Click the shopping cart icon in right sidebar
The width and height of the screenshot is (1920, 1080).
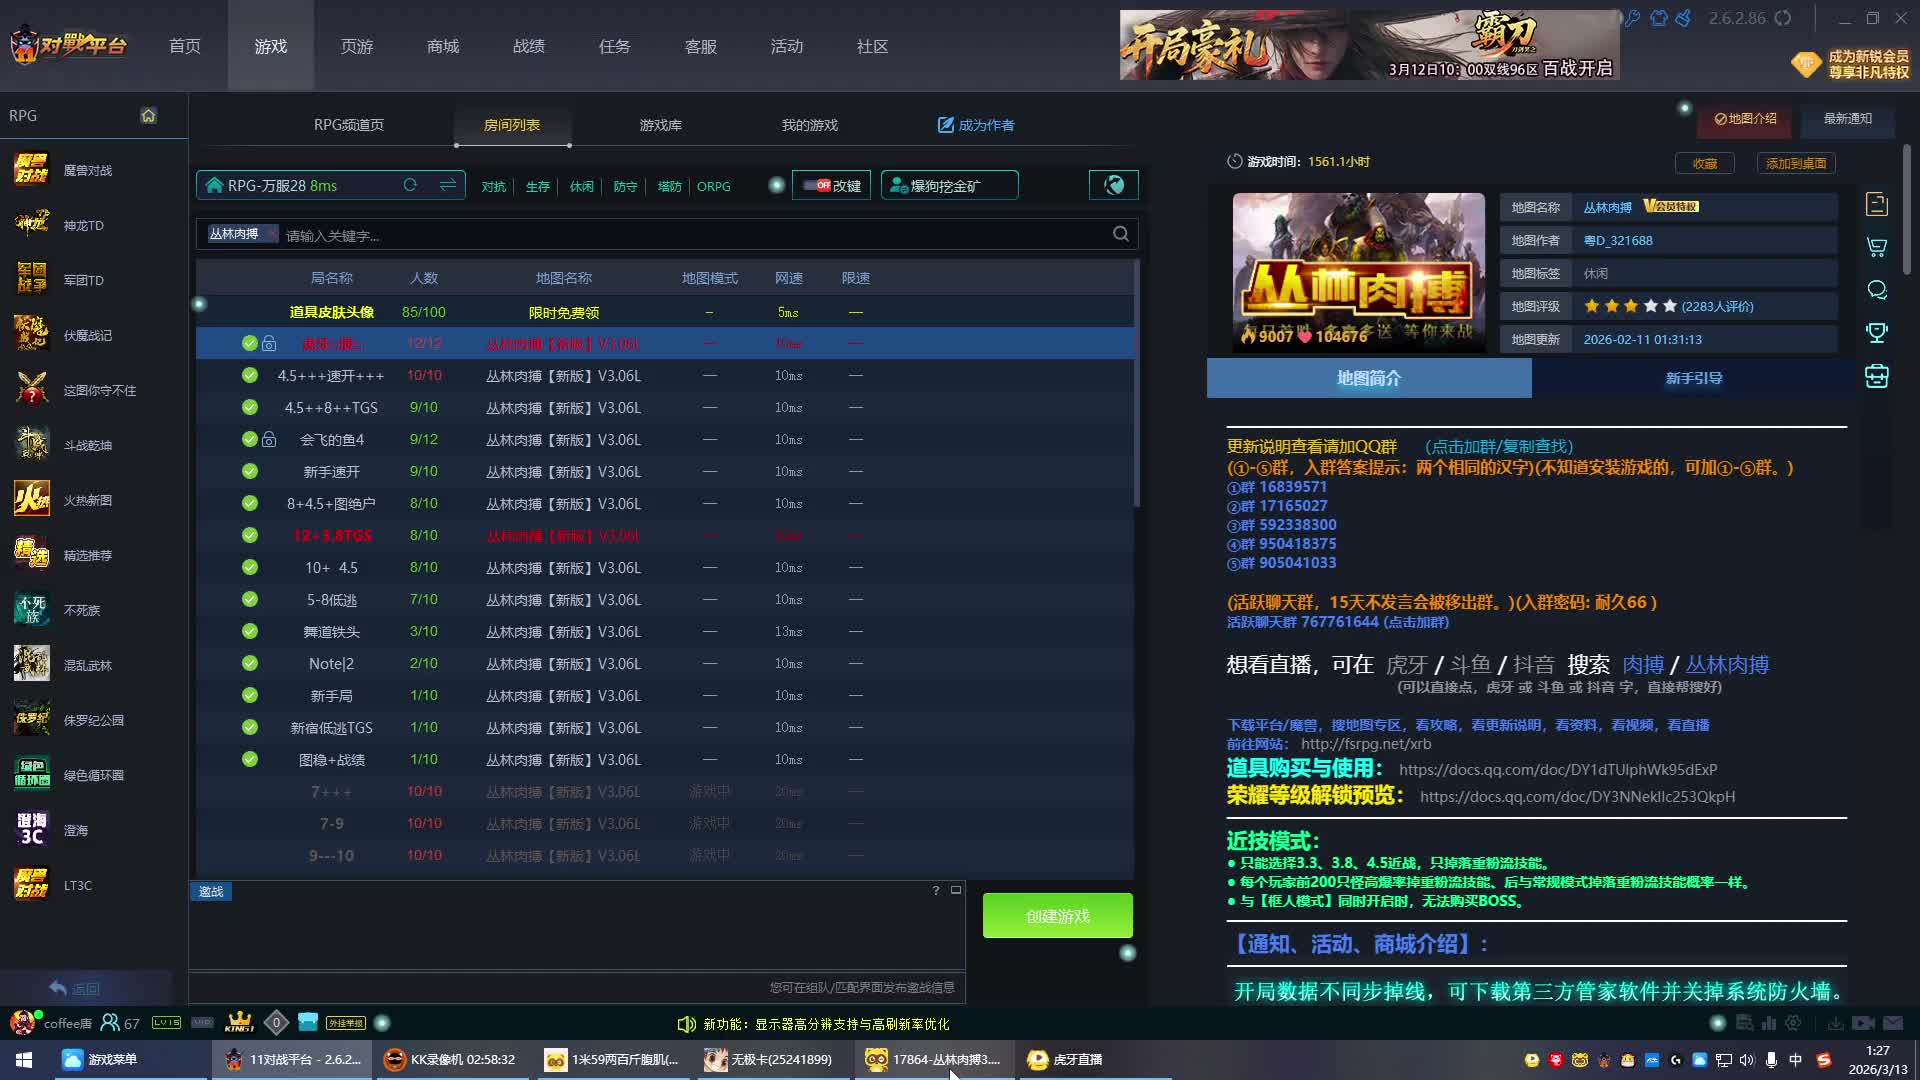tap(1877, 247)
